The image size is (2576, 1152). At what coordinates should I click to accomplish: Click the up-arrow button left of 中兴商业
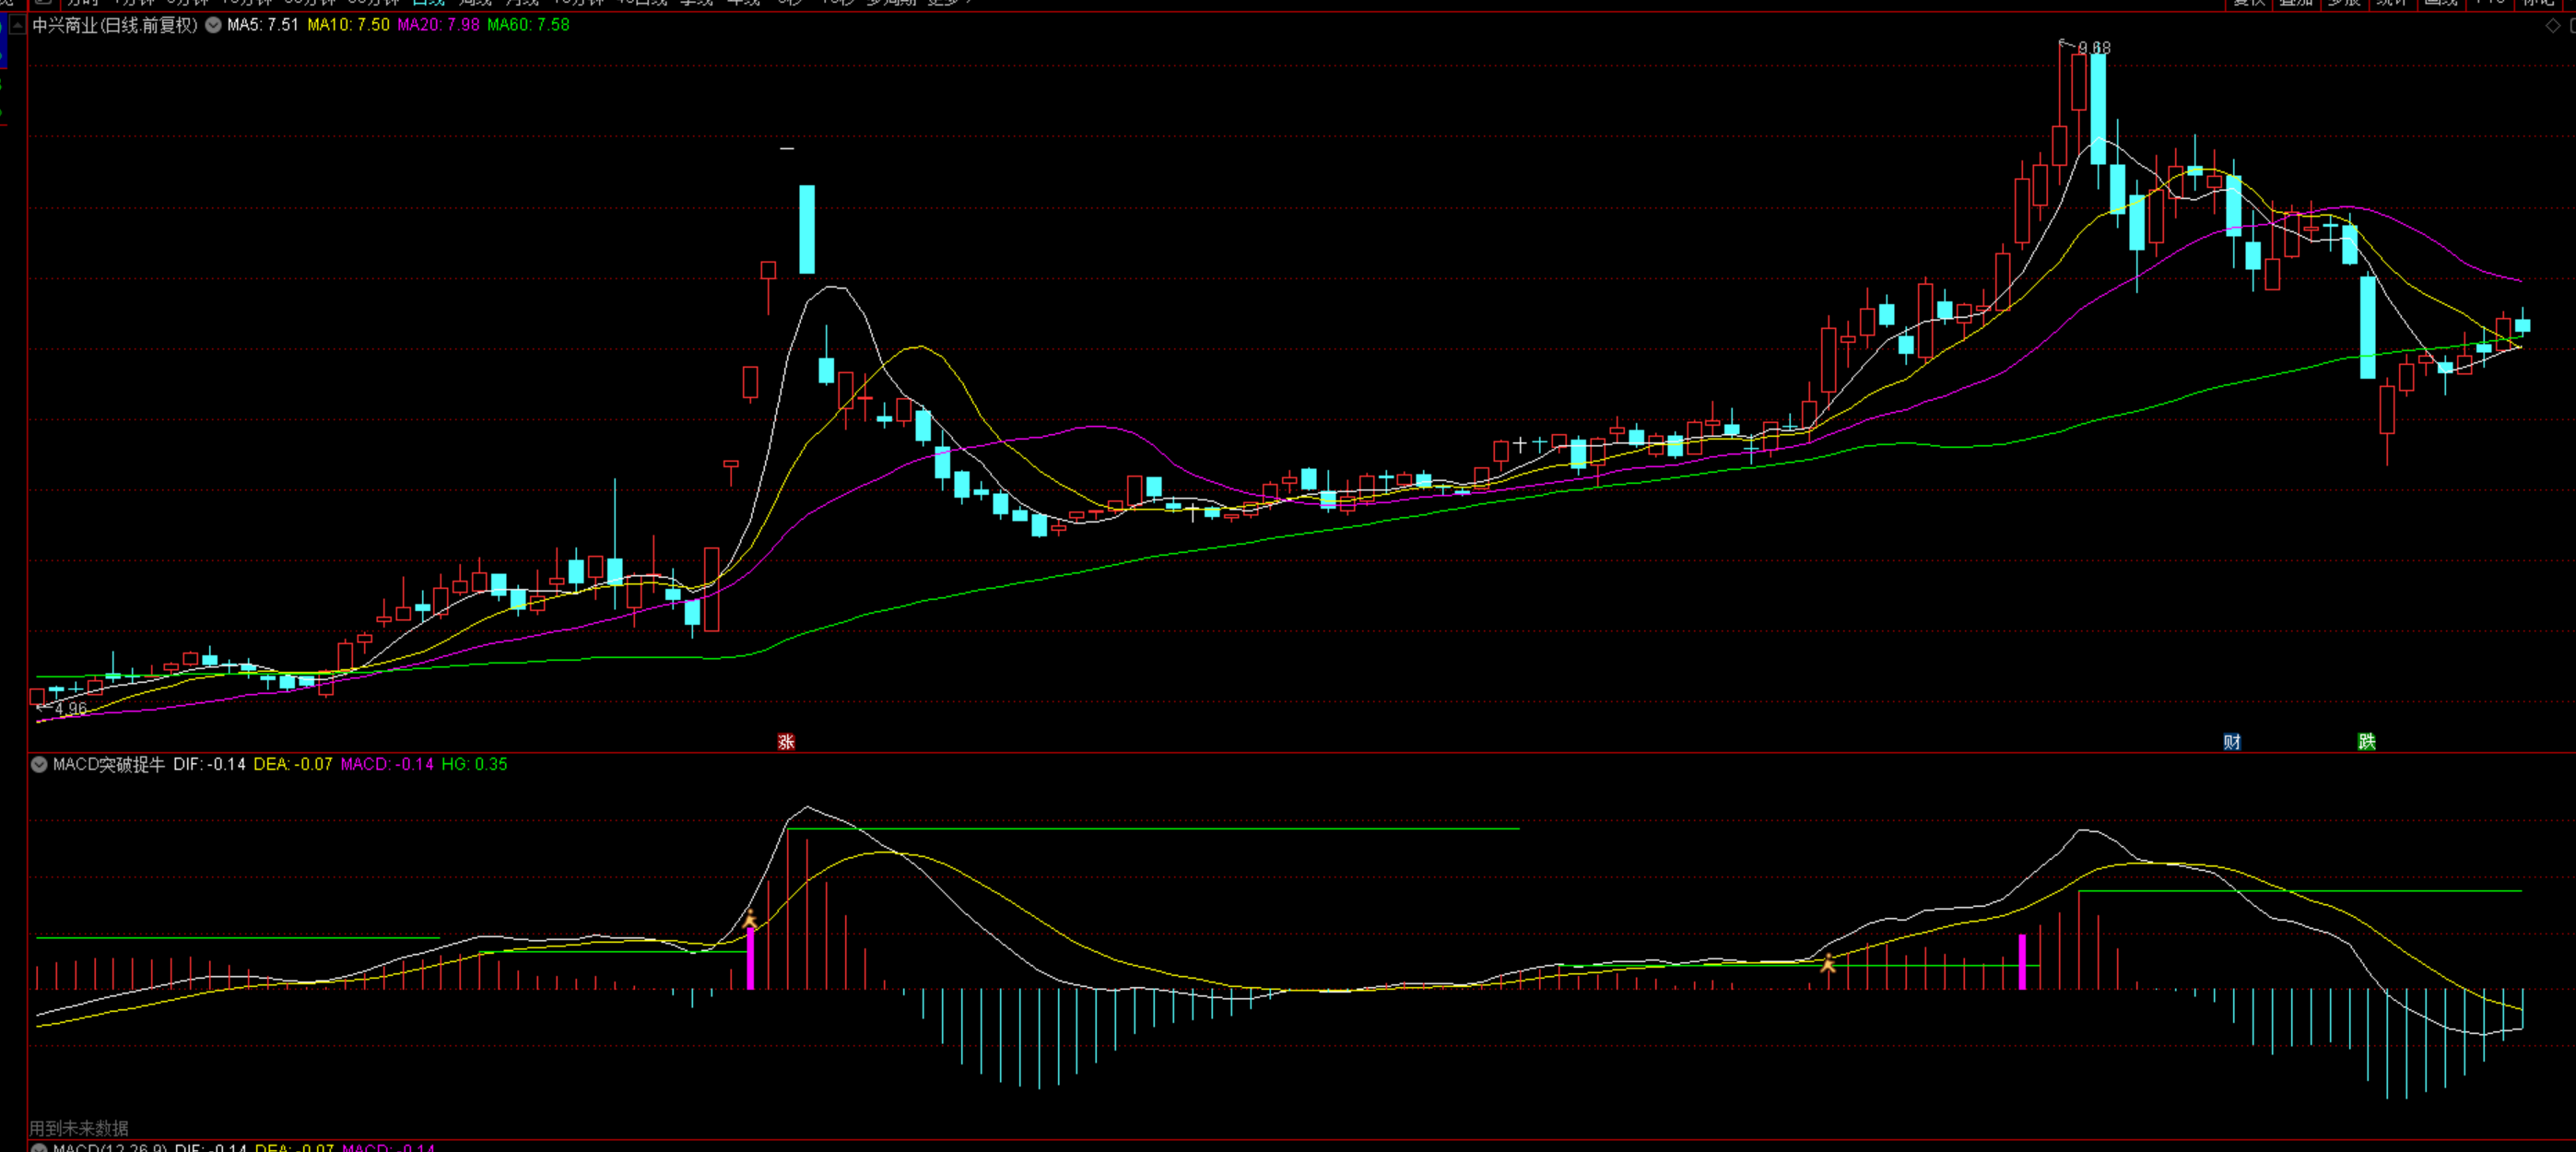17,25
